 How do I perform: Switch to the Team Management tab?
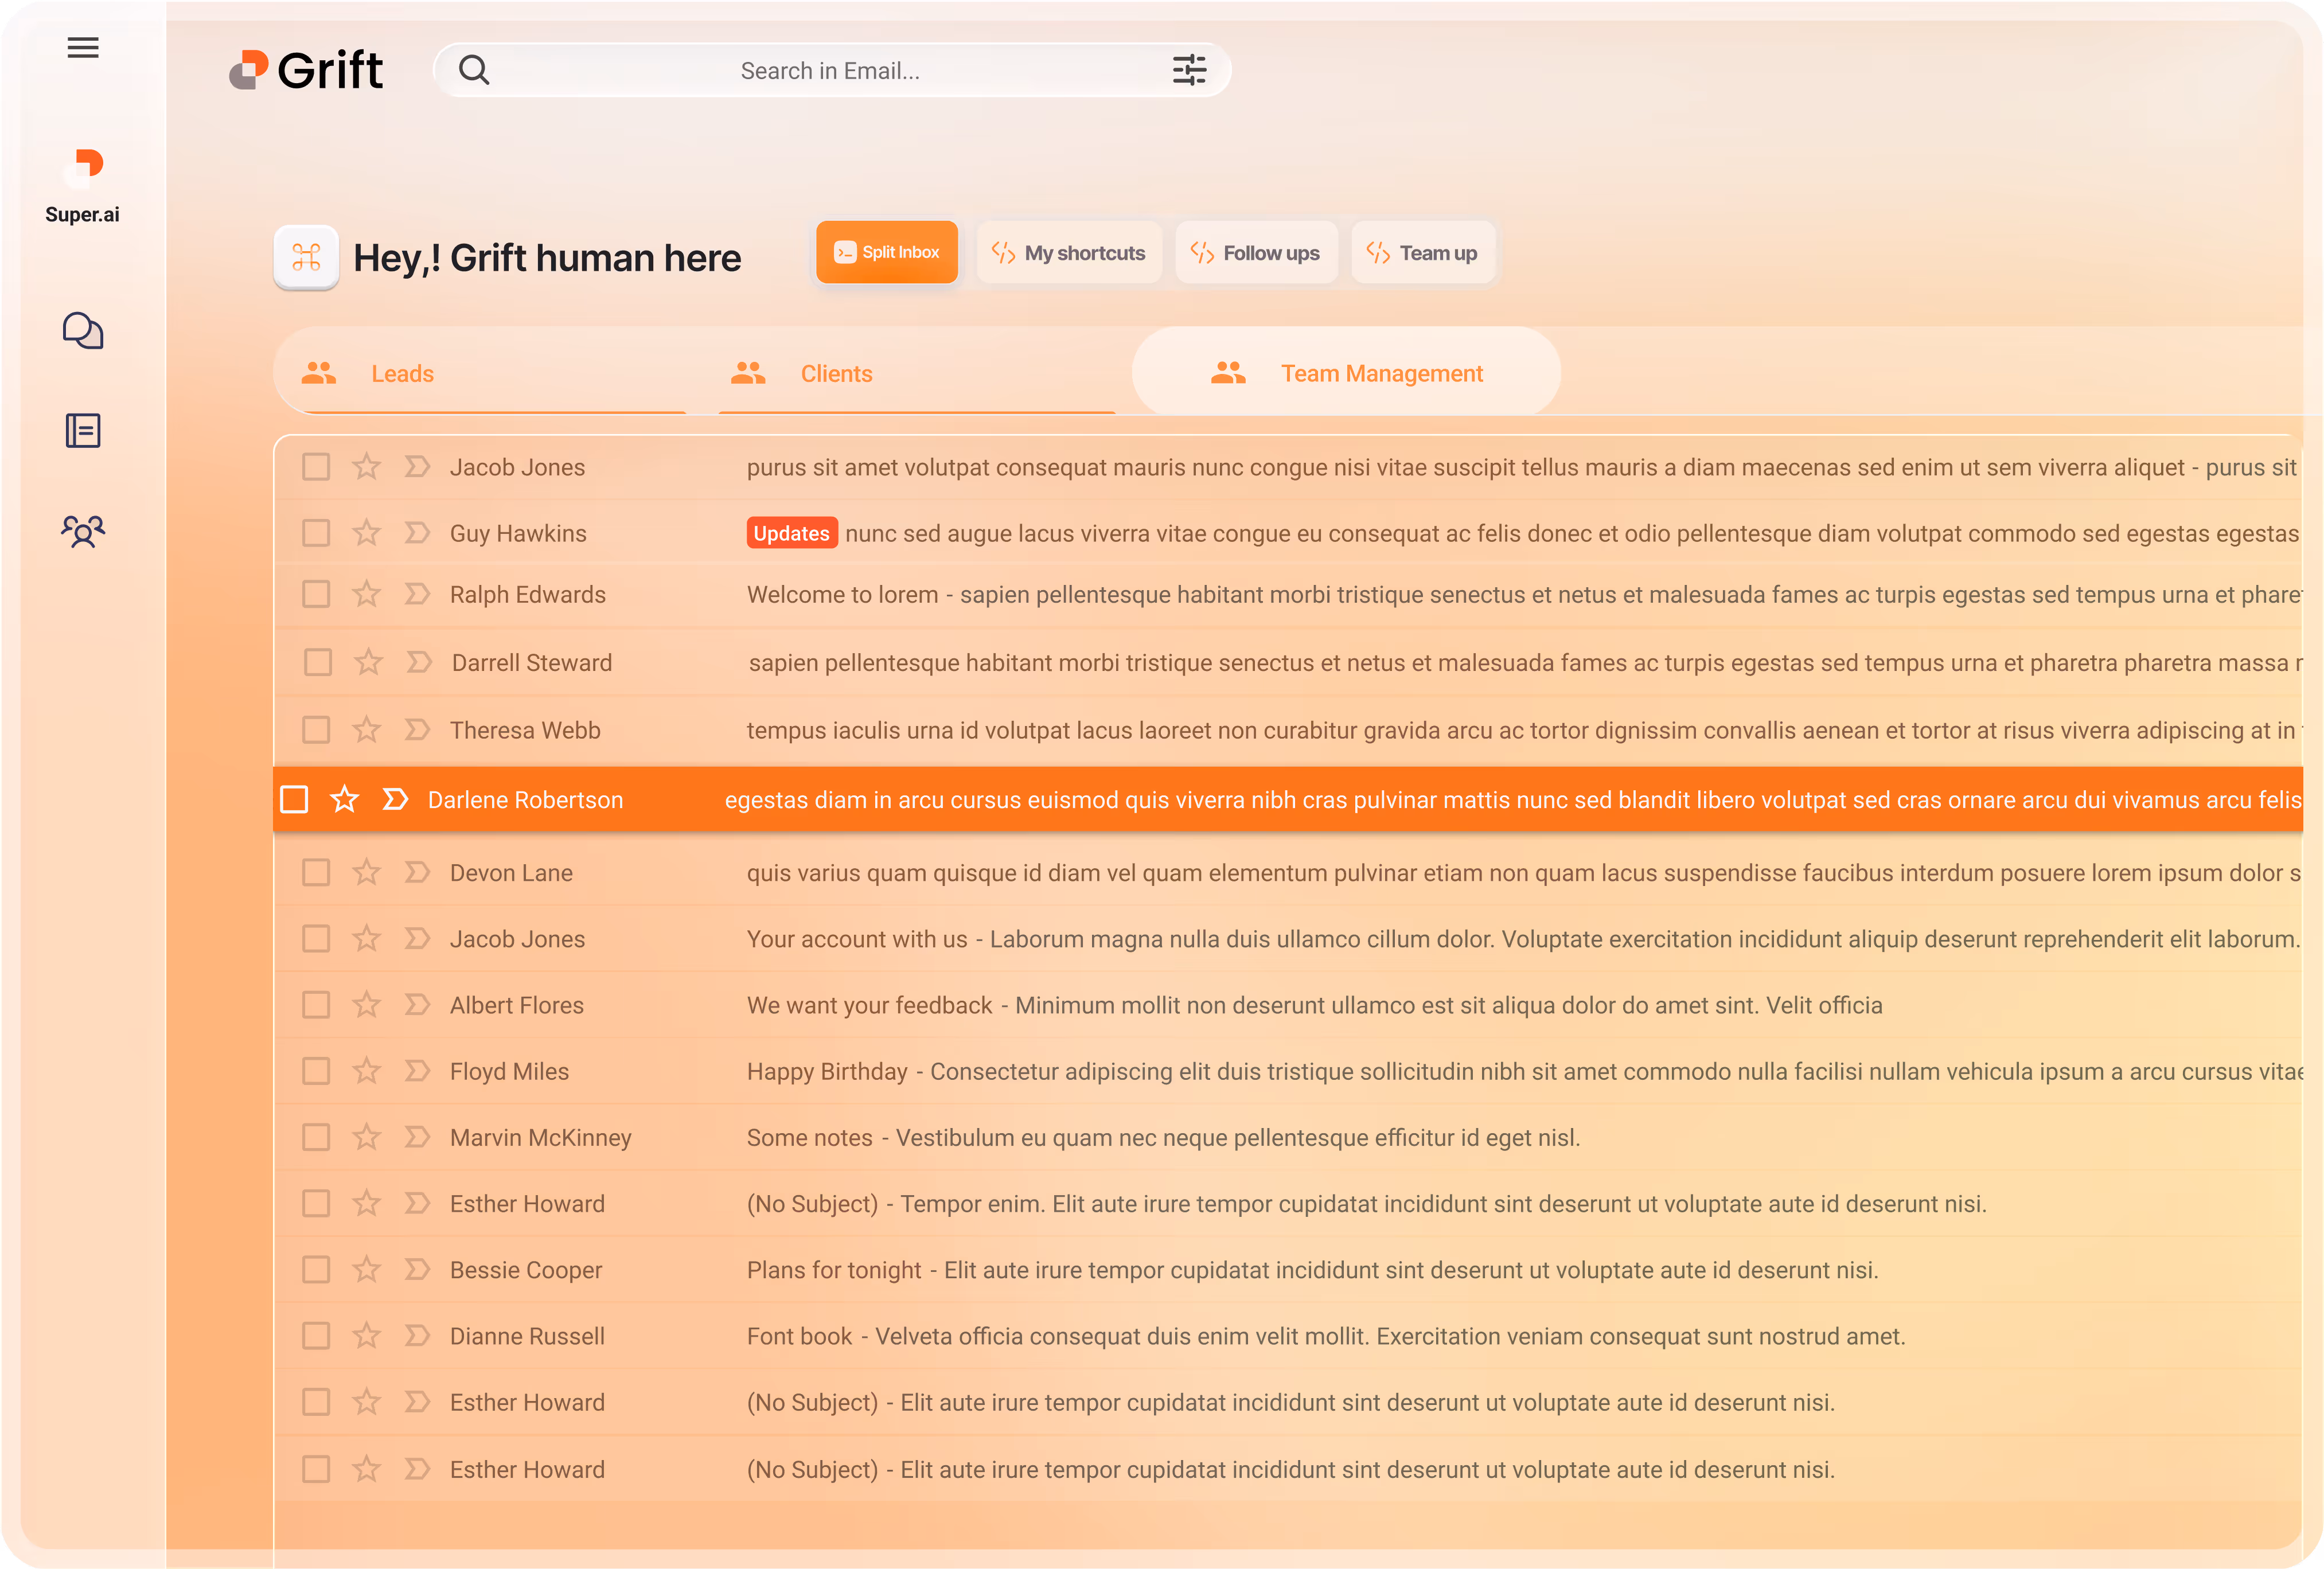1381,374
